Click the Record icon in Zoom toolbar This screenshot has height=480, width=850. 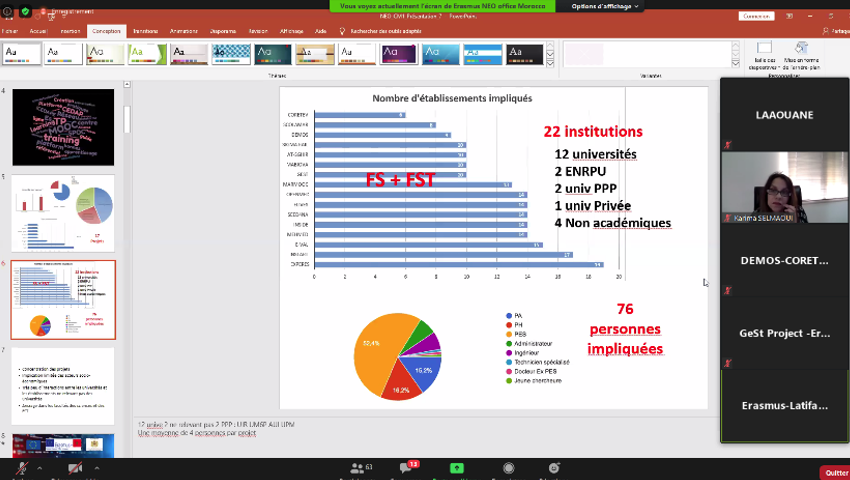pyautogui.click(x=508, y=468)
